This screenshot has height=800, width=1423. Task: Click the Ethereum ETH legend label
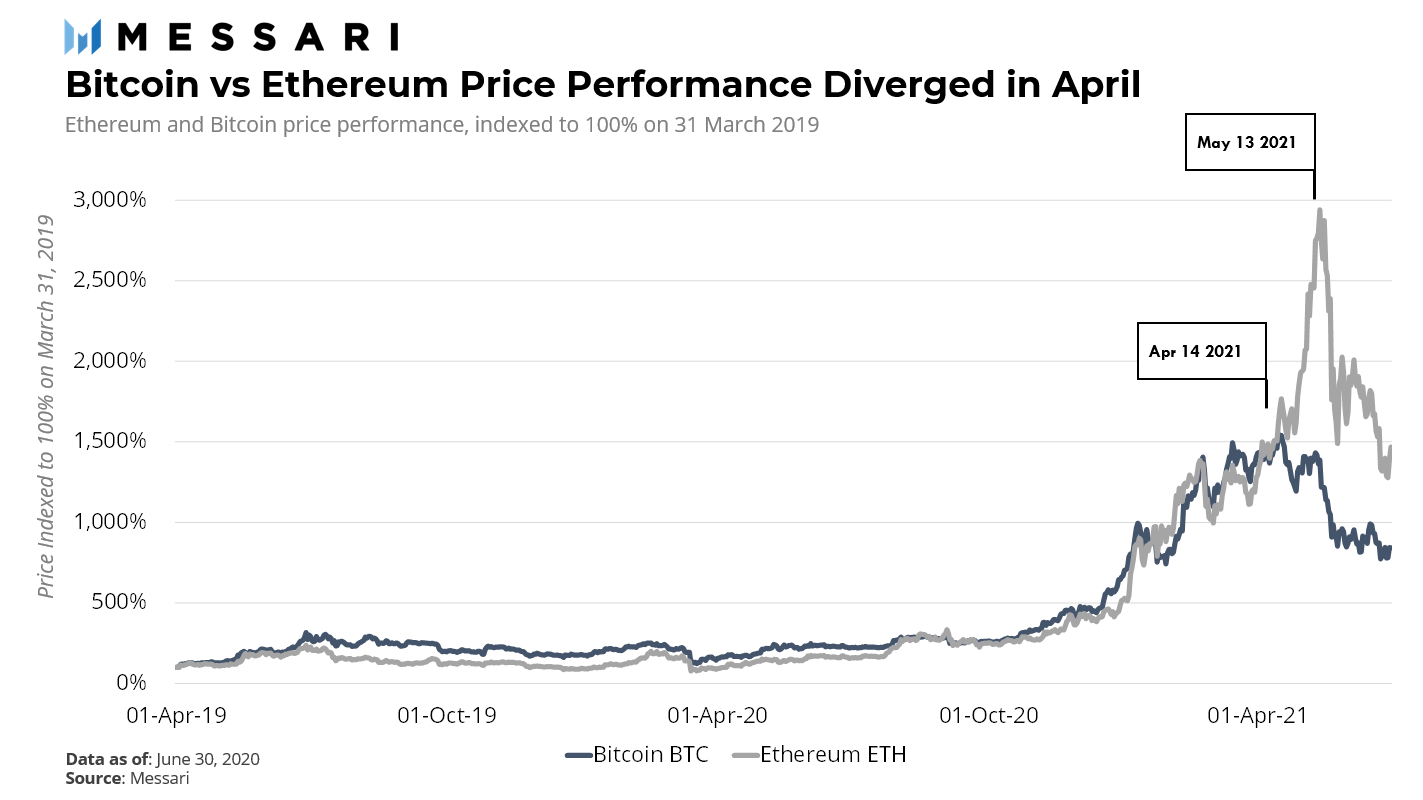pyautogui.click(x=833, y=754)
